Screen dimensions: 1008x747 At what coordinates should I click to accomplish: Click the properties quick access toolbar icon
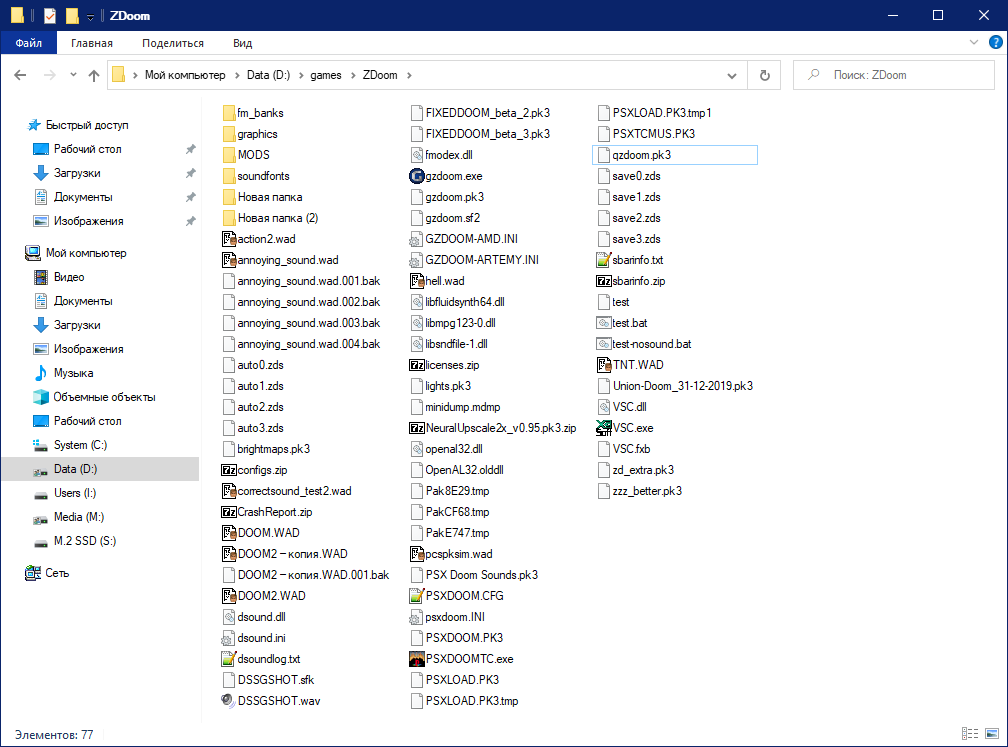(x=50, y=15)
